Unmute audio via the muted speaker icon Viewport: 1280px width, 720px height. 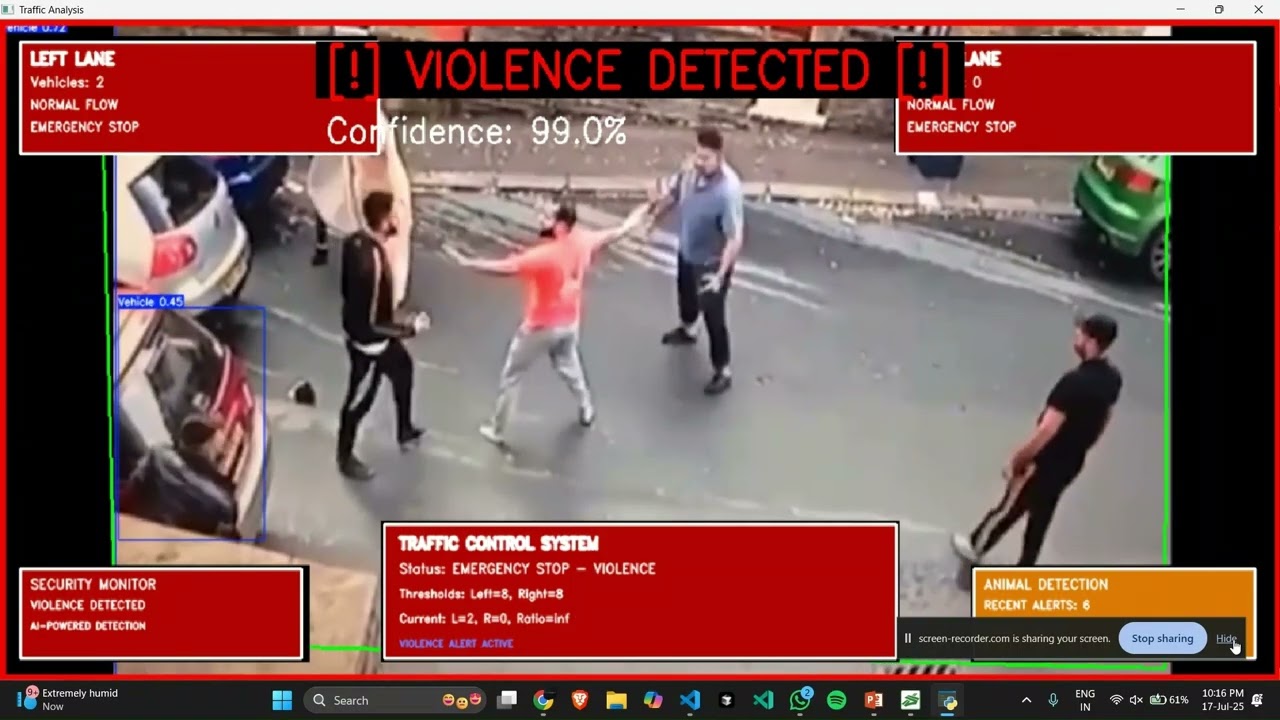1136,700
